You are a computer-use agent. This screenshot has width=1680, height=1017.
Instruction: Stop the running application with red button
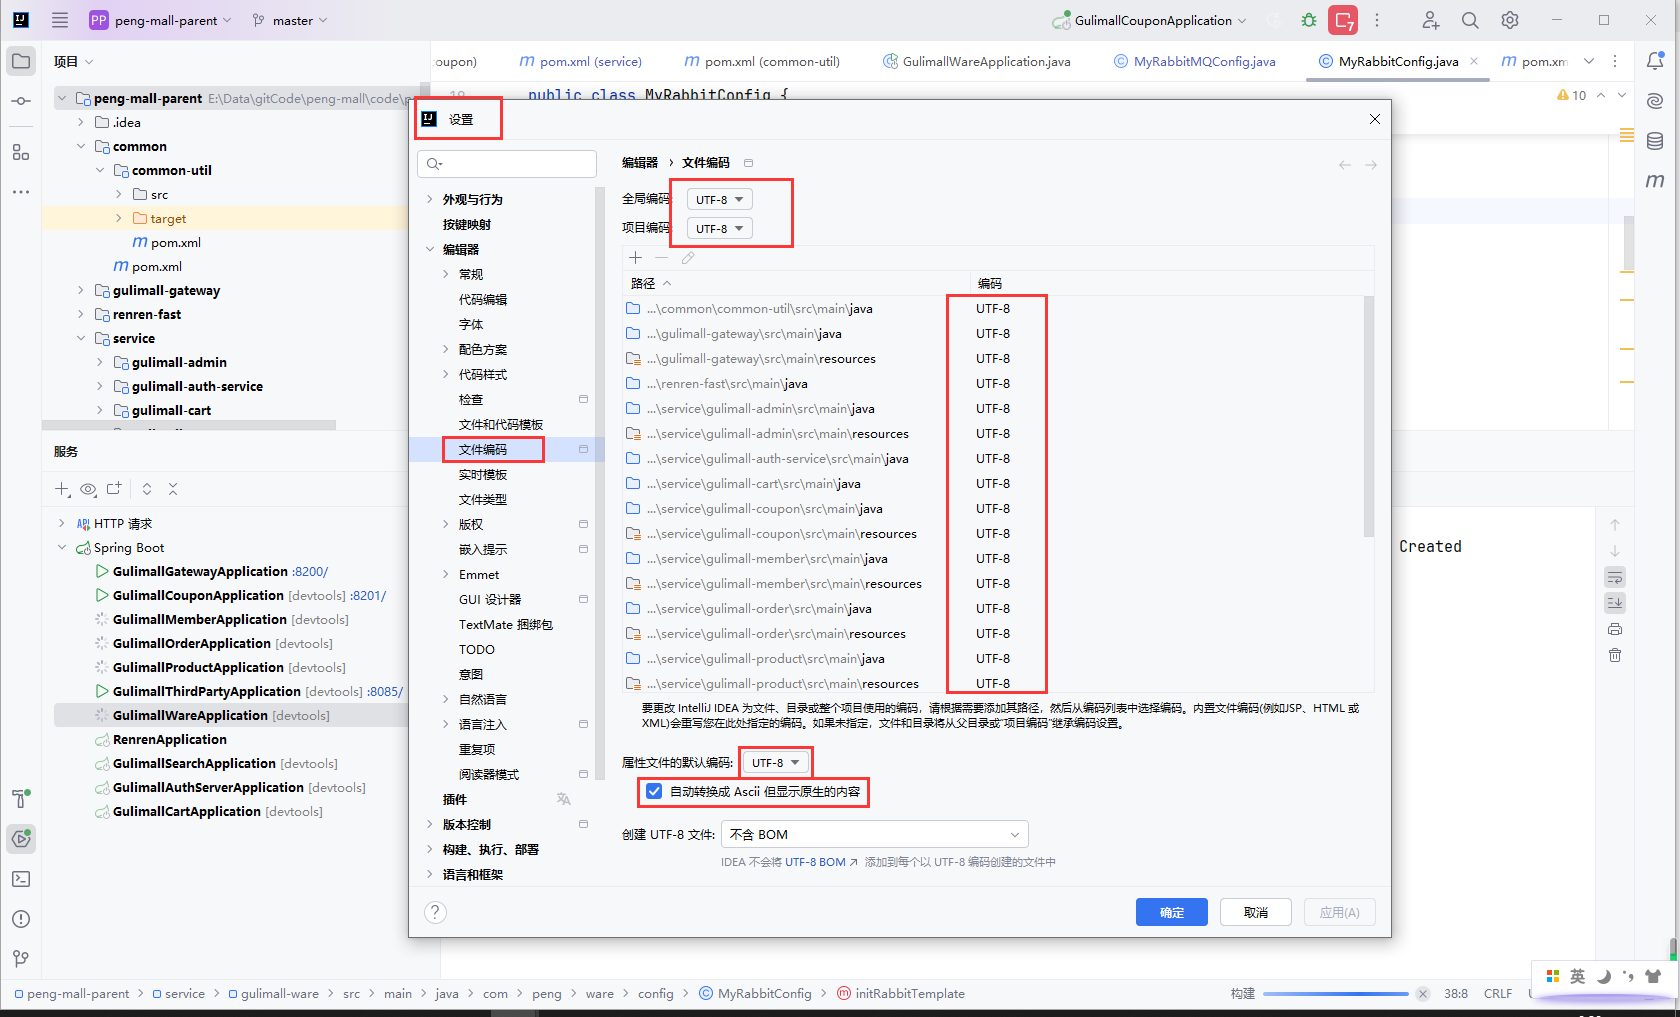coord(1343,20)
